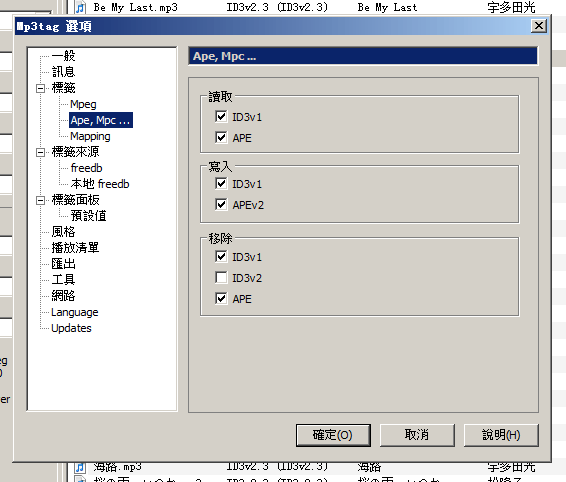Select 一般 in options tree
Image resolution: width=566 pixels, height=482 pixels.
(63, 56)
